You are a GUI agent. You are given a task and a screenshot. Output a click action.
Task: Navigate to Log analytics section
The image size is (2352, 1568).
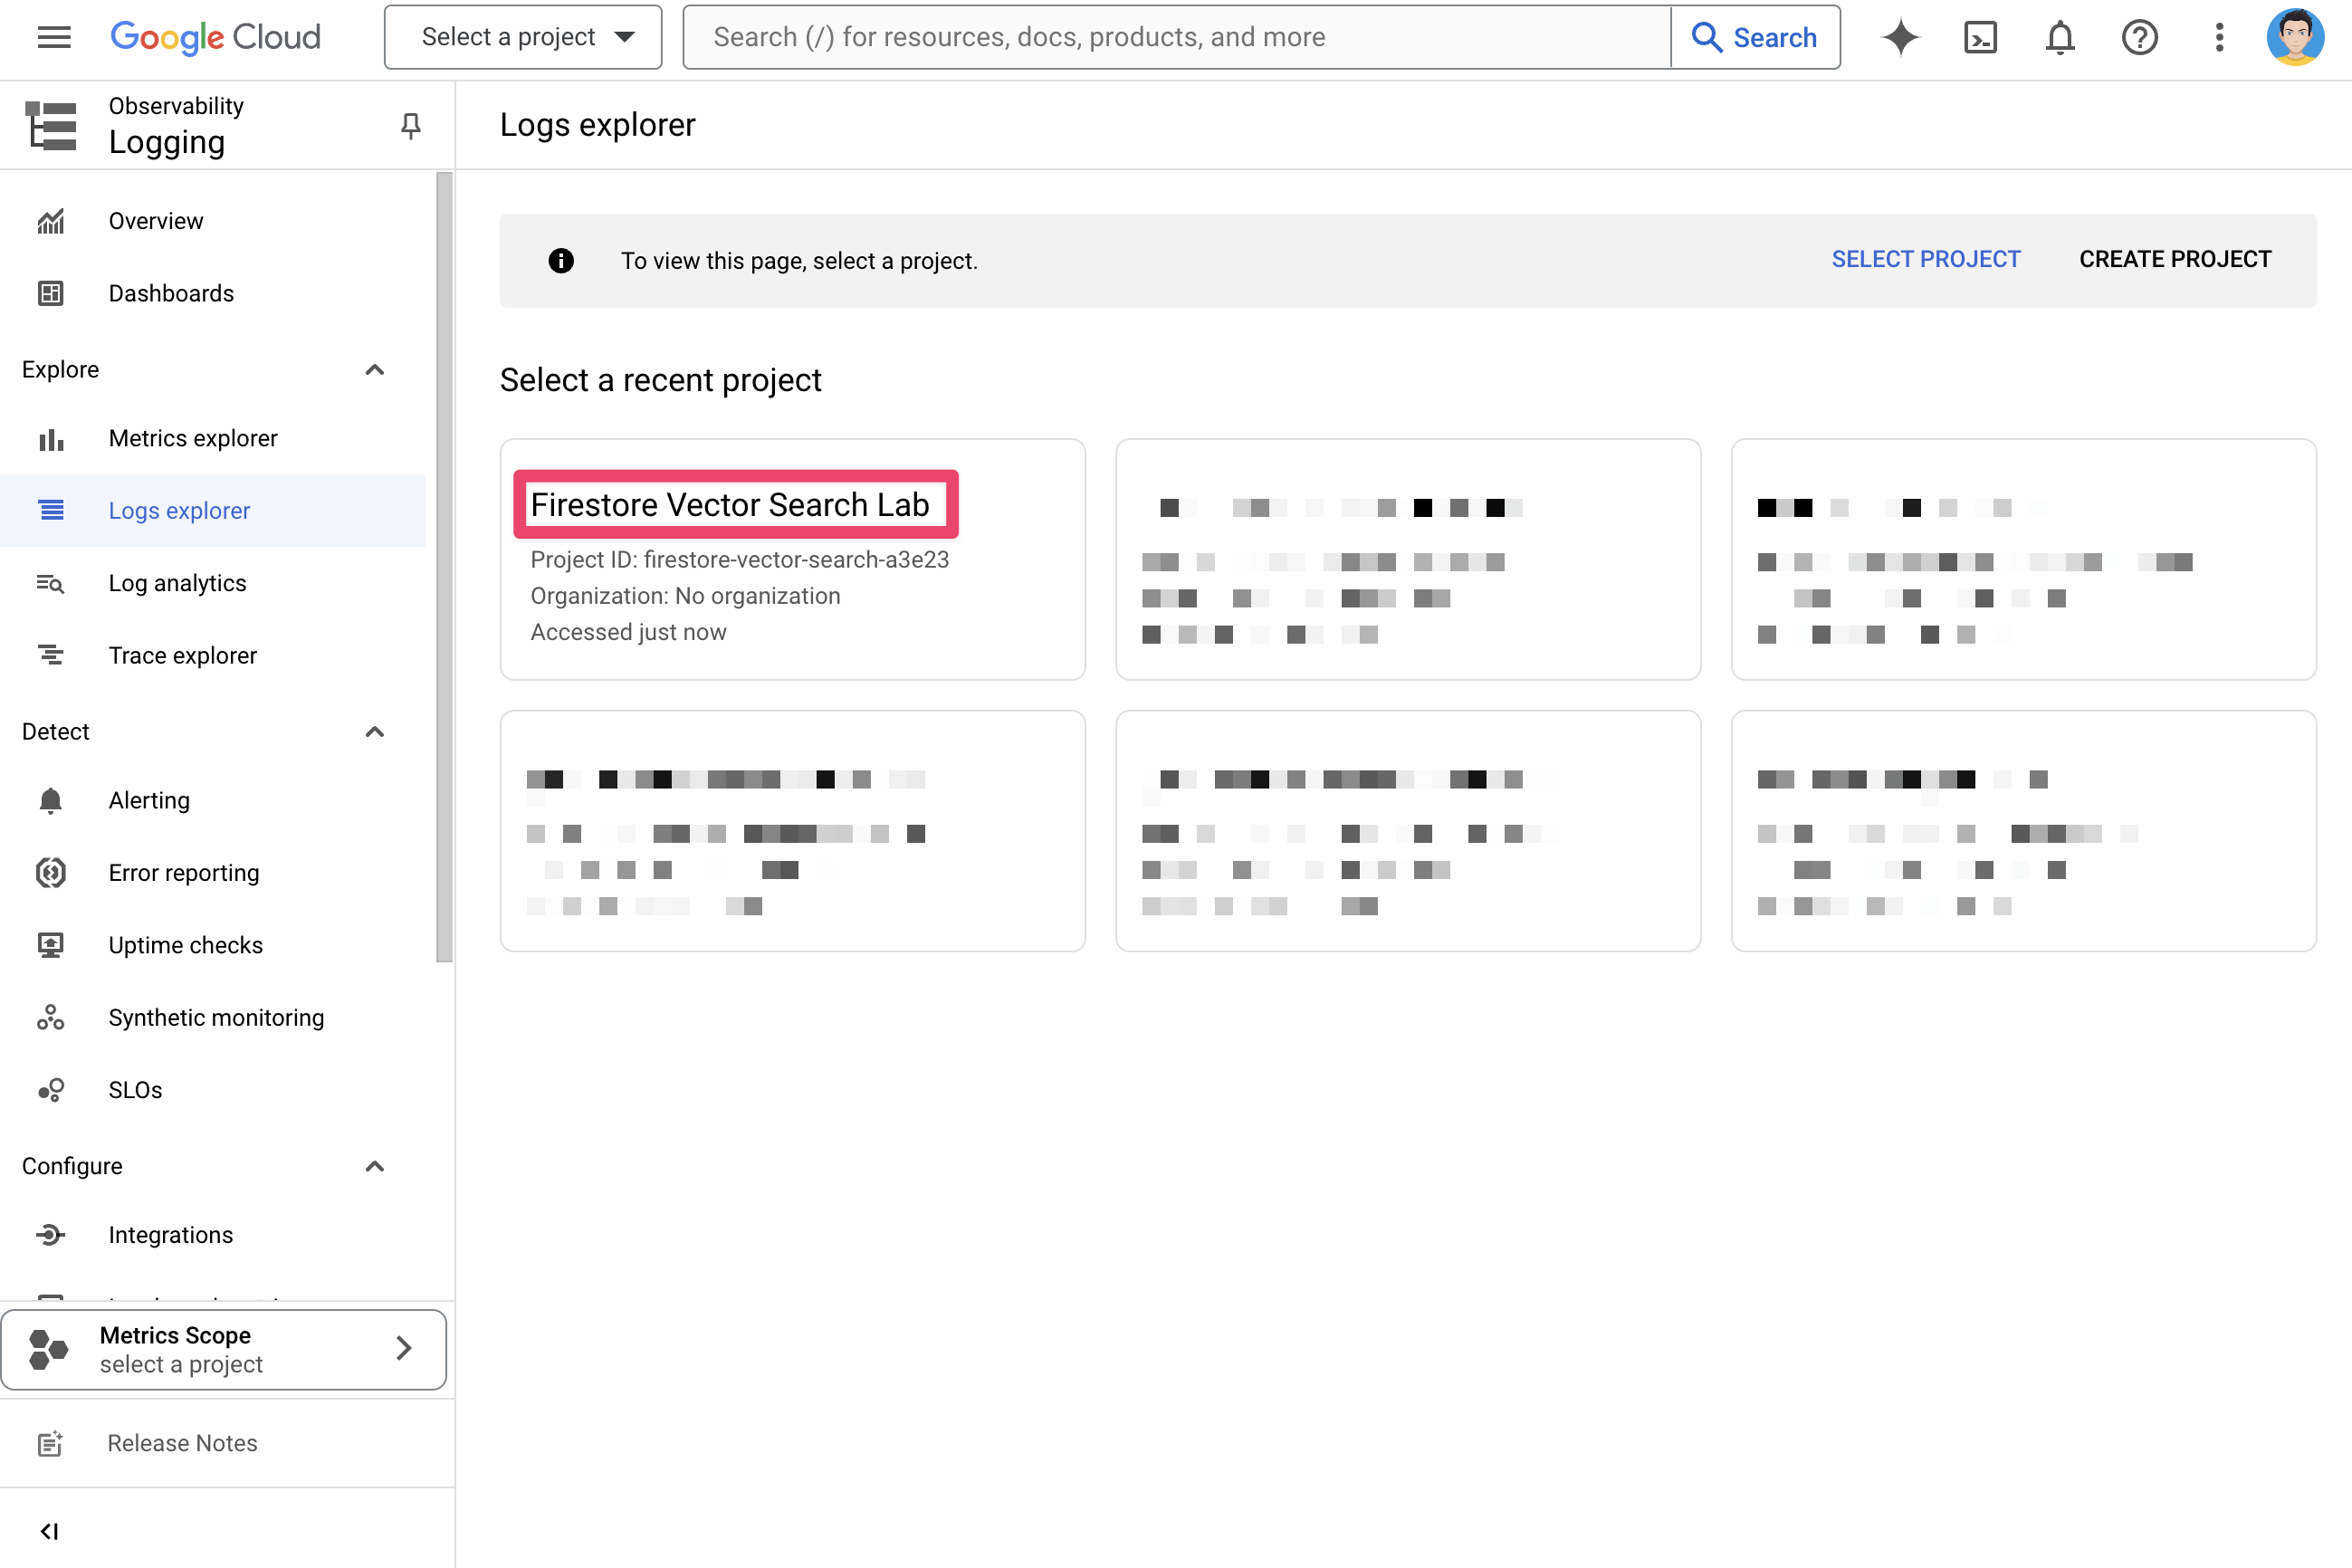(x=177, y=583)
